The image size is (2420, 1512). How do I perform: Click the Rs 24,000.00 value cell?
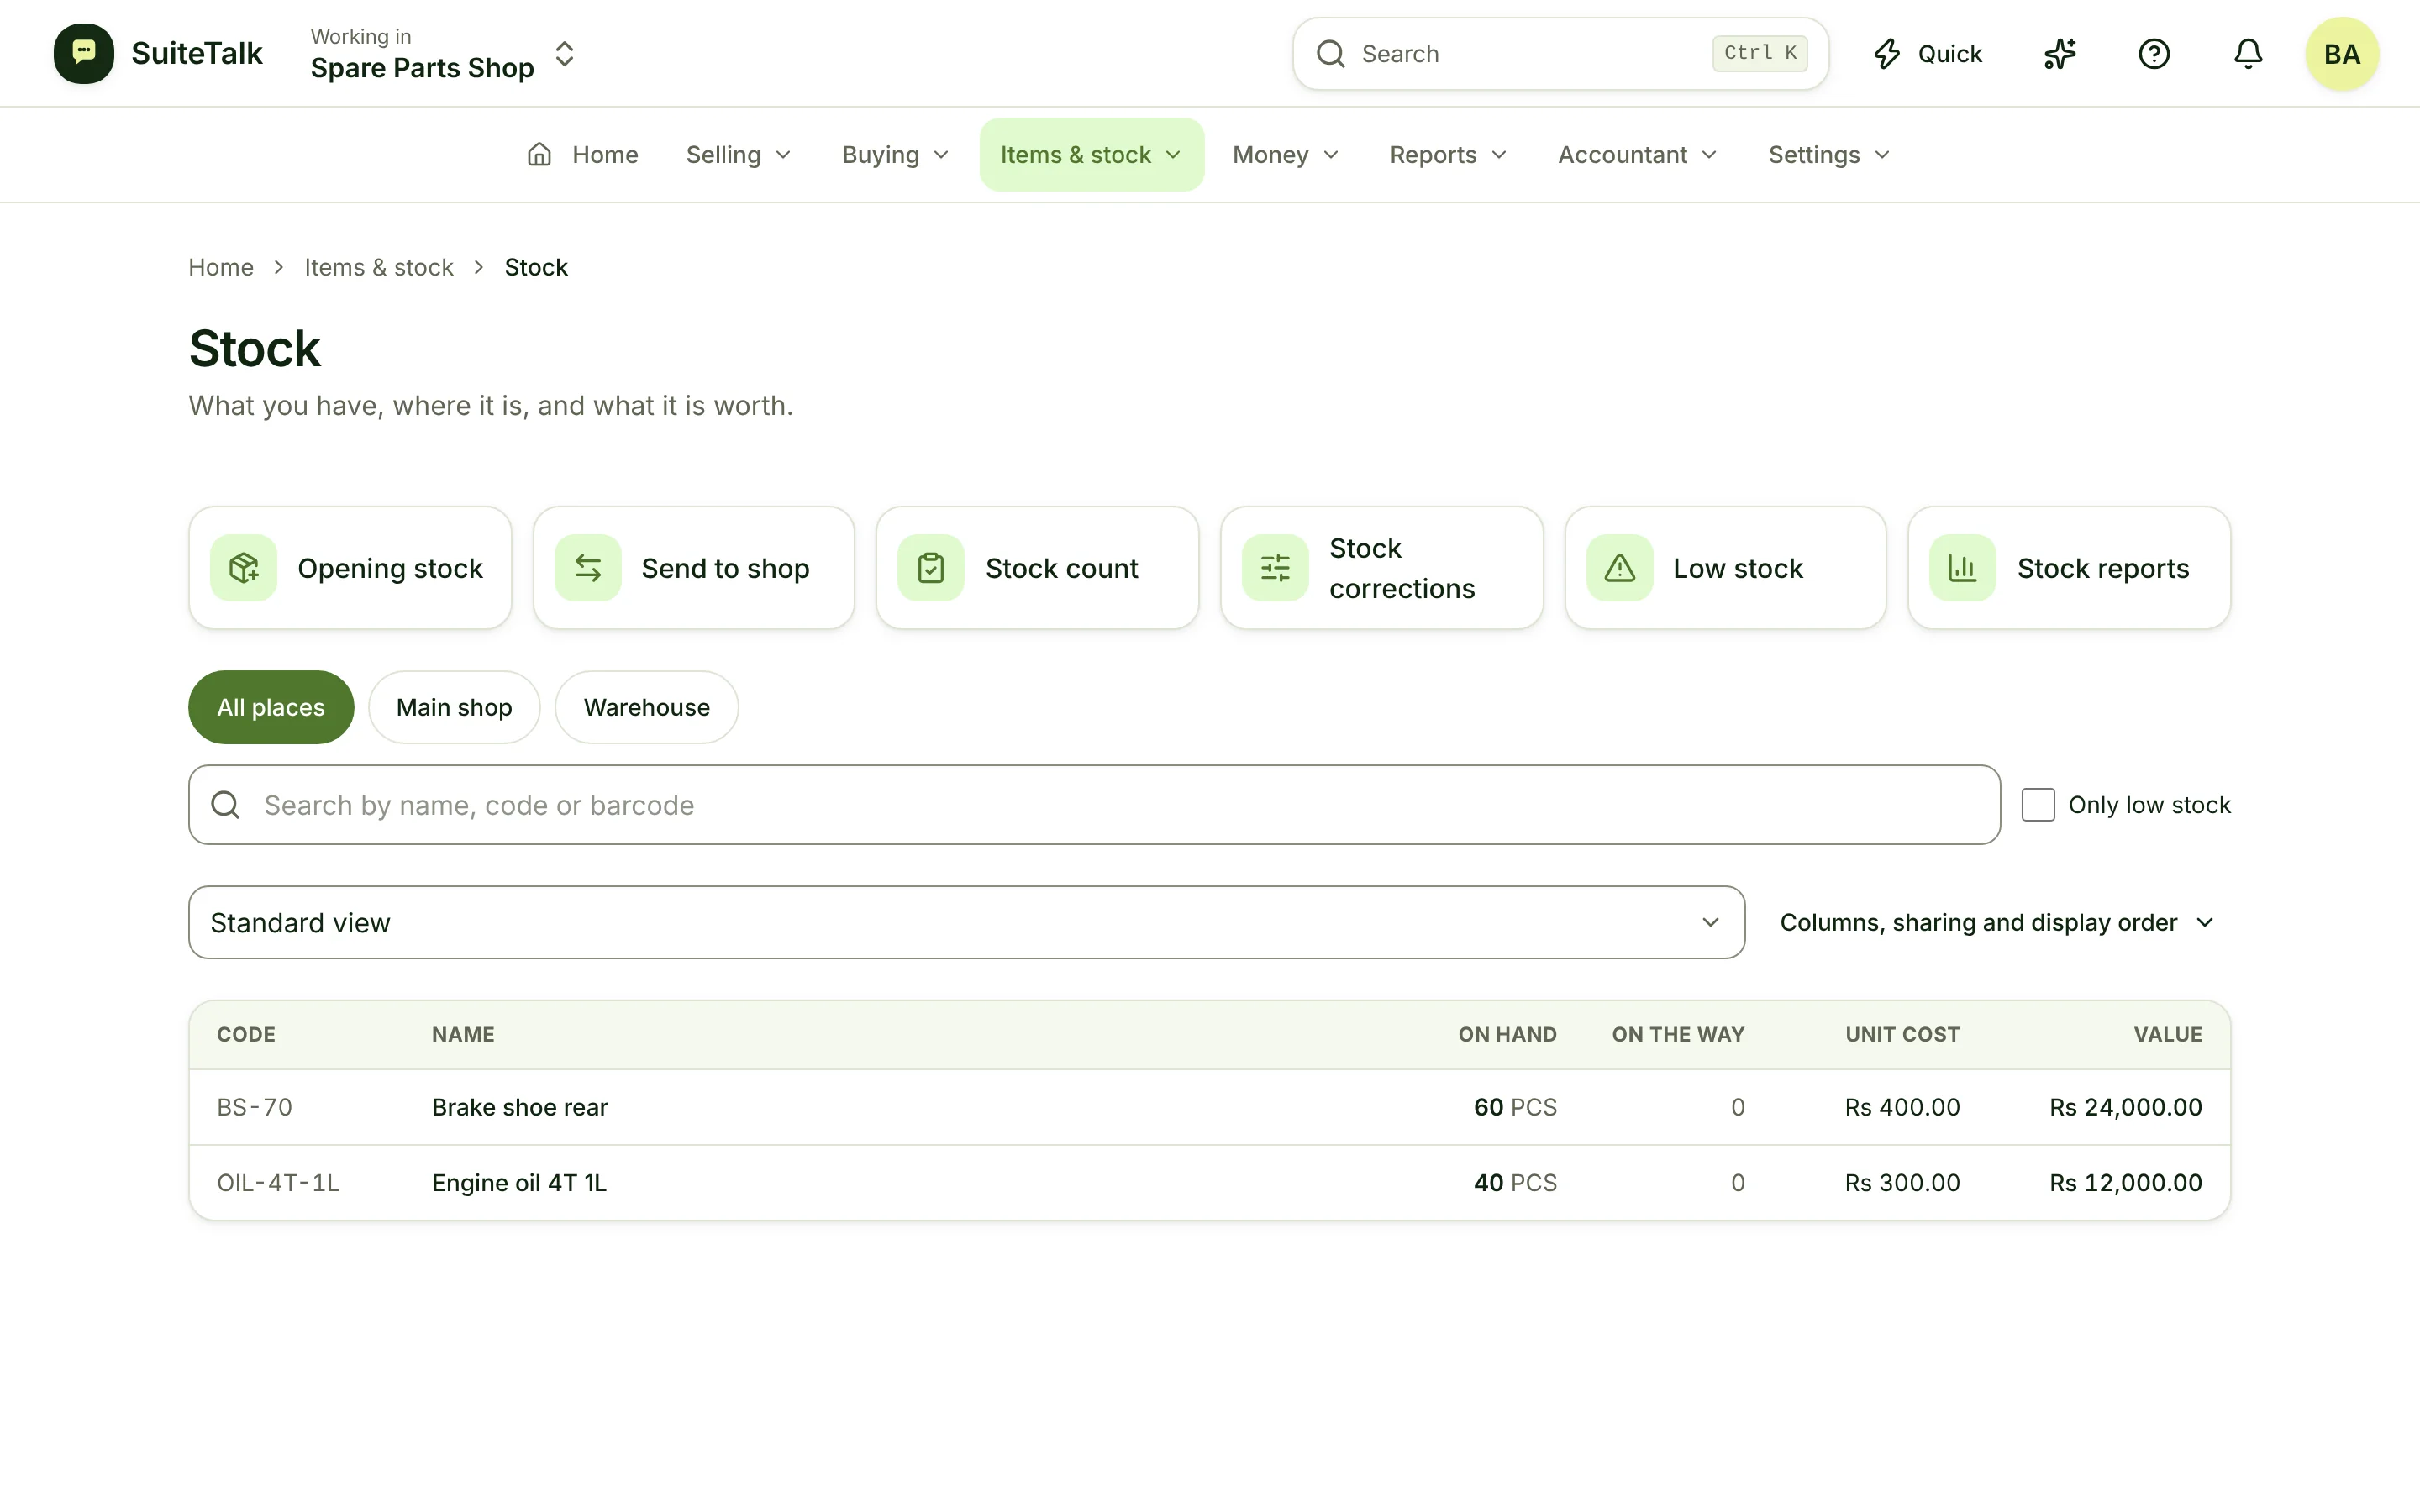2126,1107
